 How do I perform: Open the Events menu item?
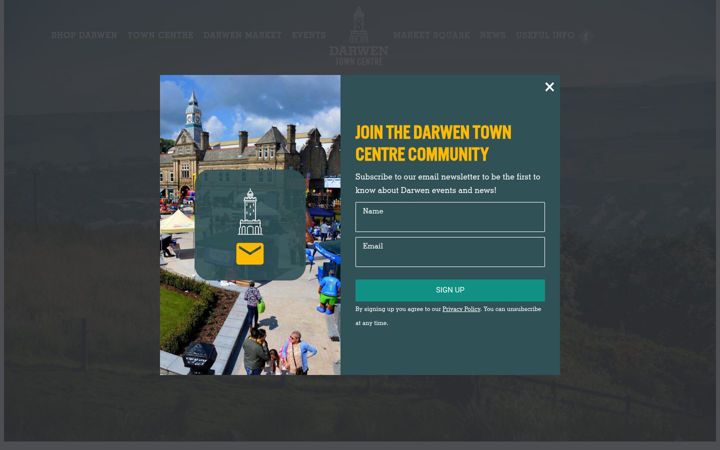(309, 35)
